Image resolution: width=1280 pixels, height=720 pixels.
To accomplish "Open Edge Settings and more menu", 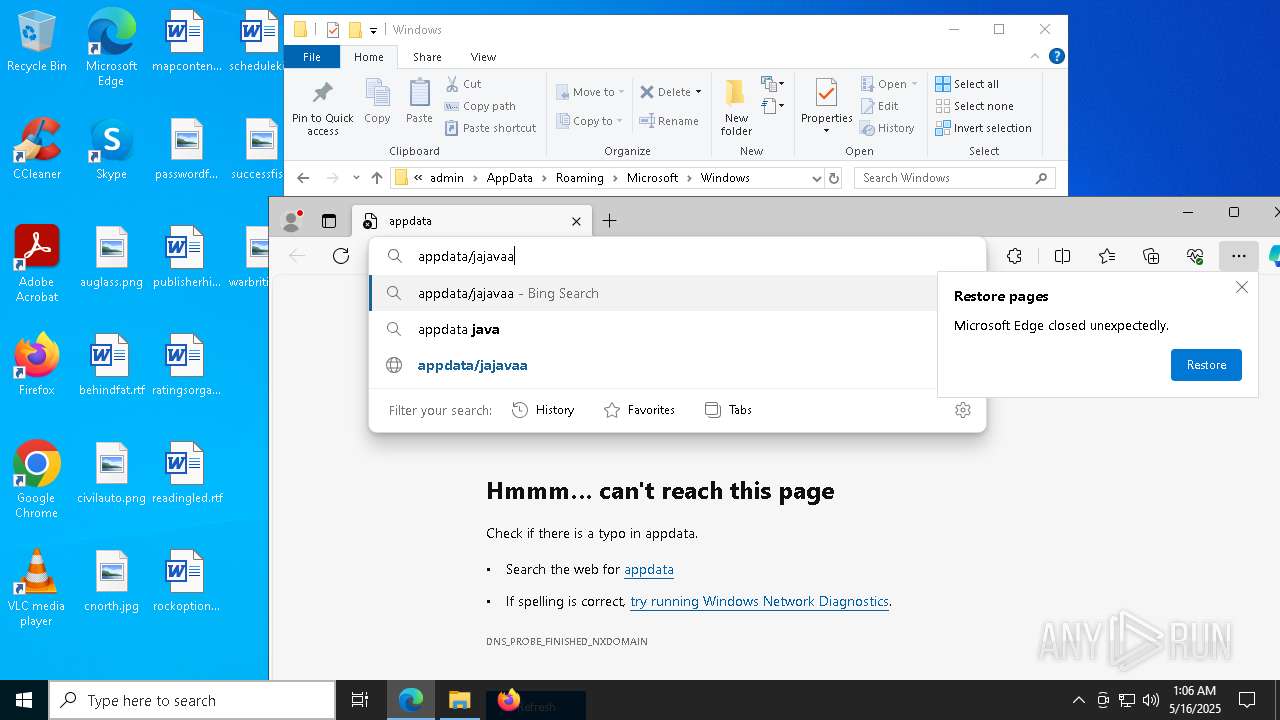I will click(x=1239, y=256).
